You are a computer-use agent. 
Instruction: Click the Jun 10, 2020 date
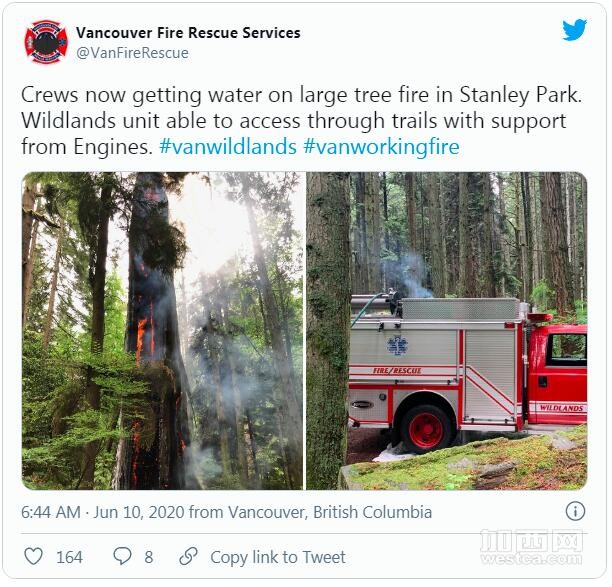coord(139,512)
